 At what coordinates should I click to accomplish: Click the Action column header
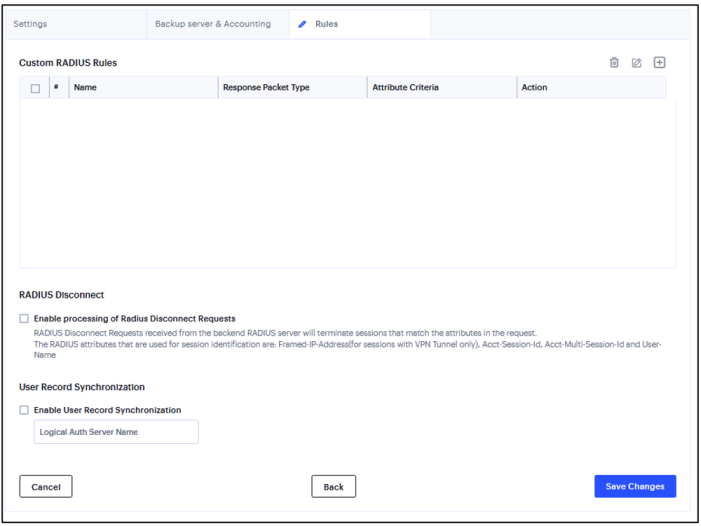pos(534,88)
